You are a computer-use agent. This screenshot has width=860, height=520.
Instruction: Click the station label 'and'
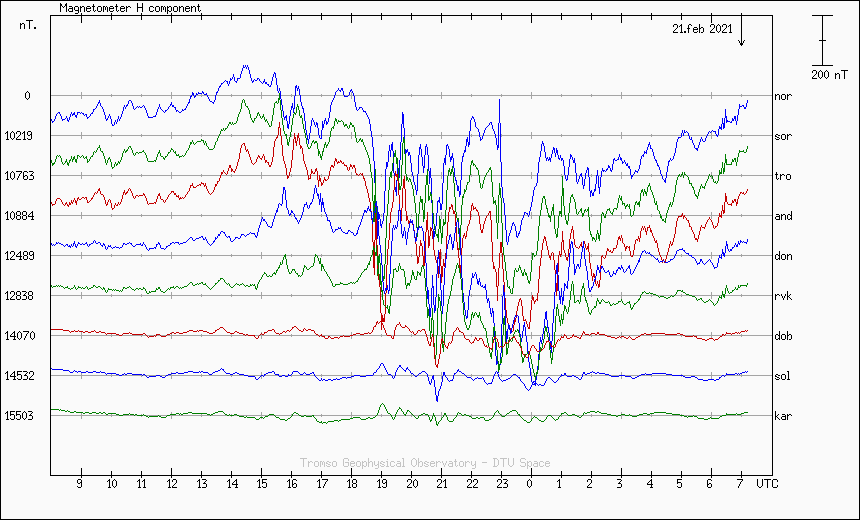click(783, 216)
